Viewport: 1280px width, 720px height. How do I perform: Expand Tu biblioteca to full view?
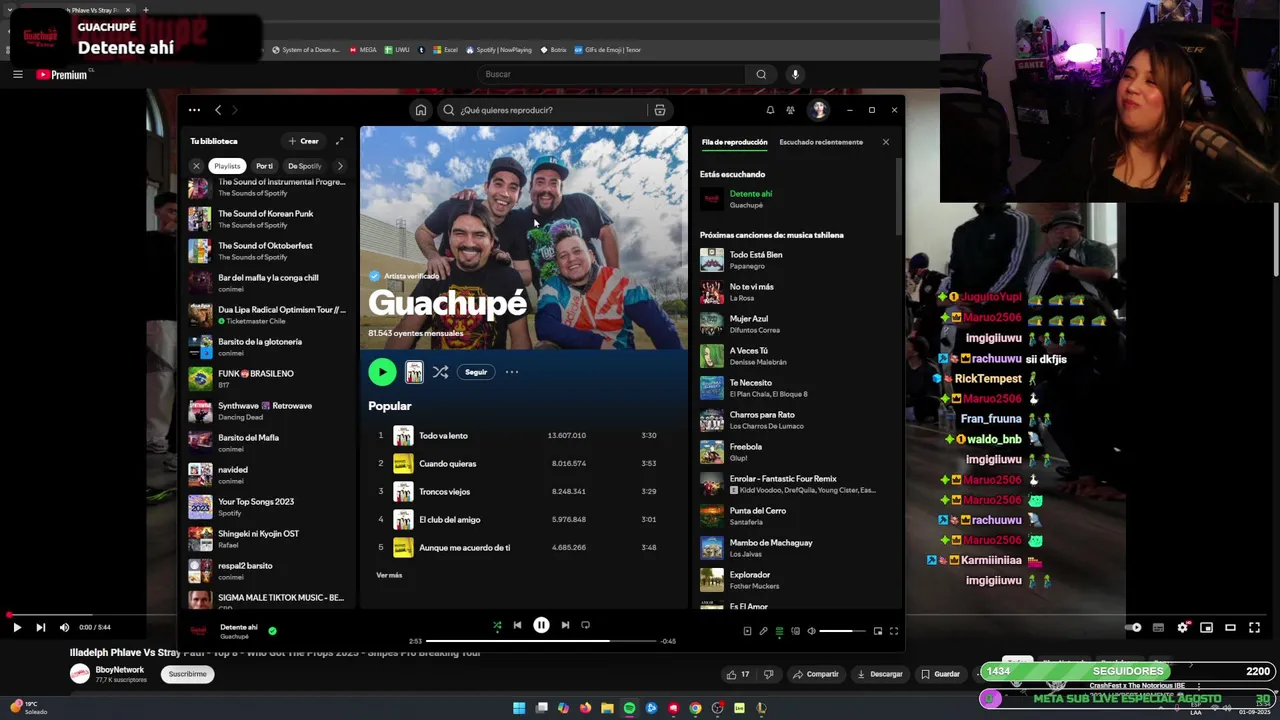339,141
